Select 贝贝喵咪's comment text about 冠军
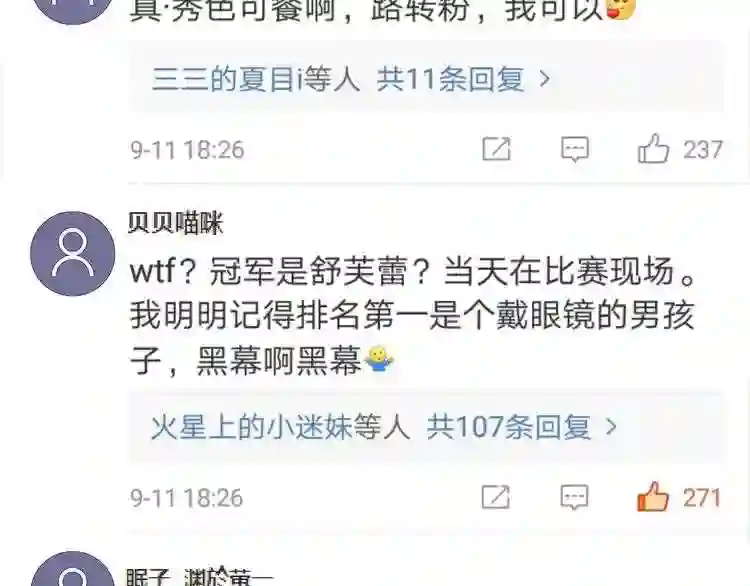The width and height of the screenshot is (750, 586). (413, 316)
